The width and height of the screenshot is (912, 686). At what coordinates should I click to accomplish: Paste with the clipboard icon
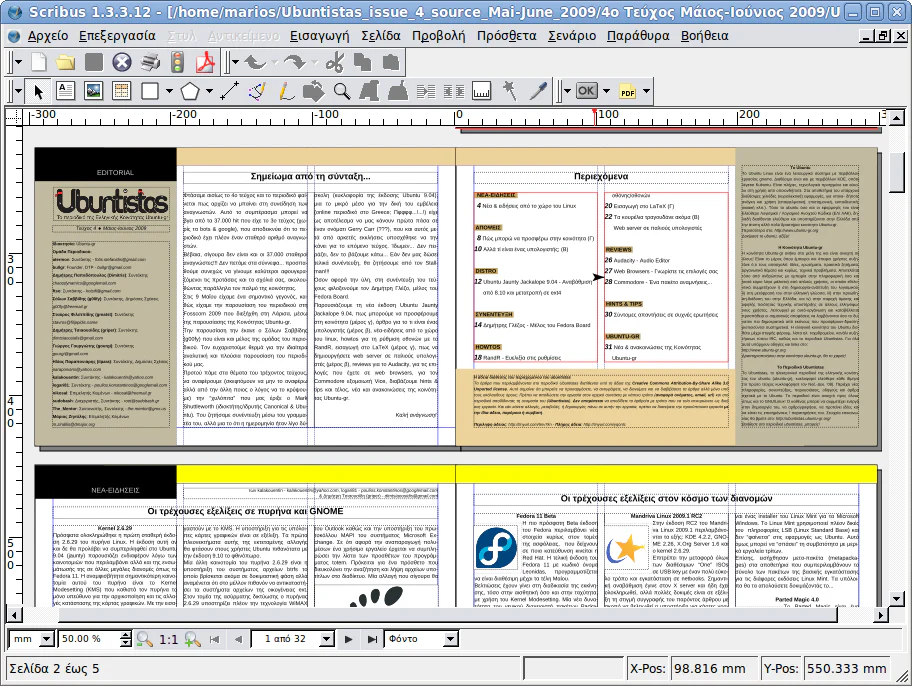click(x=391, y=62)
